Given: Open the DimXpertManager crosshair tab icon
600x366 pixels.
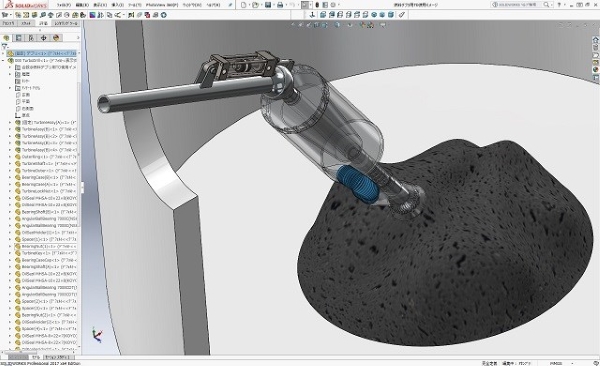Looking at the screenshot, I should tap(44, 38).
